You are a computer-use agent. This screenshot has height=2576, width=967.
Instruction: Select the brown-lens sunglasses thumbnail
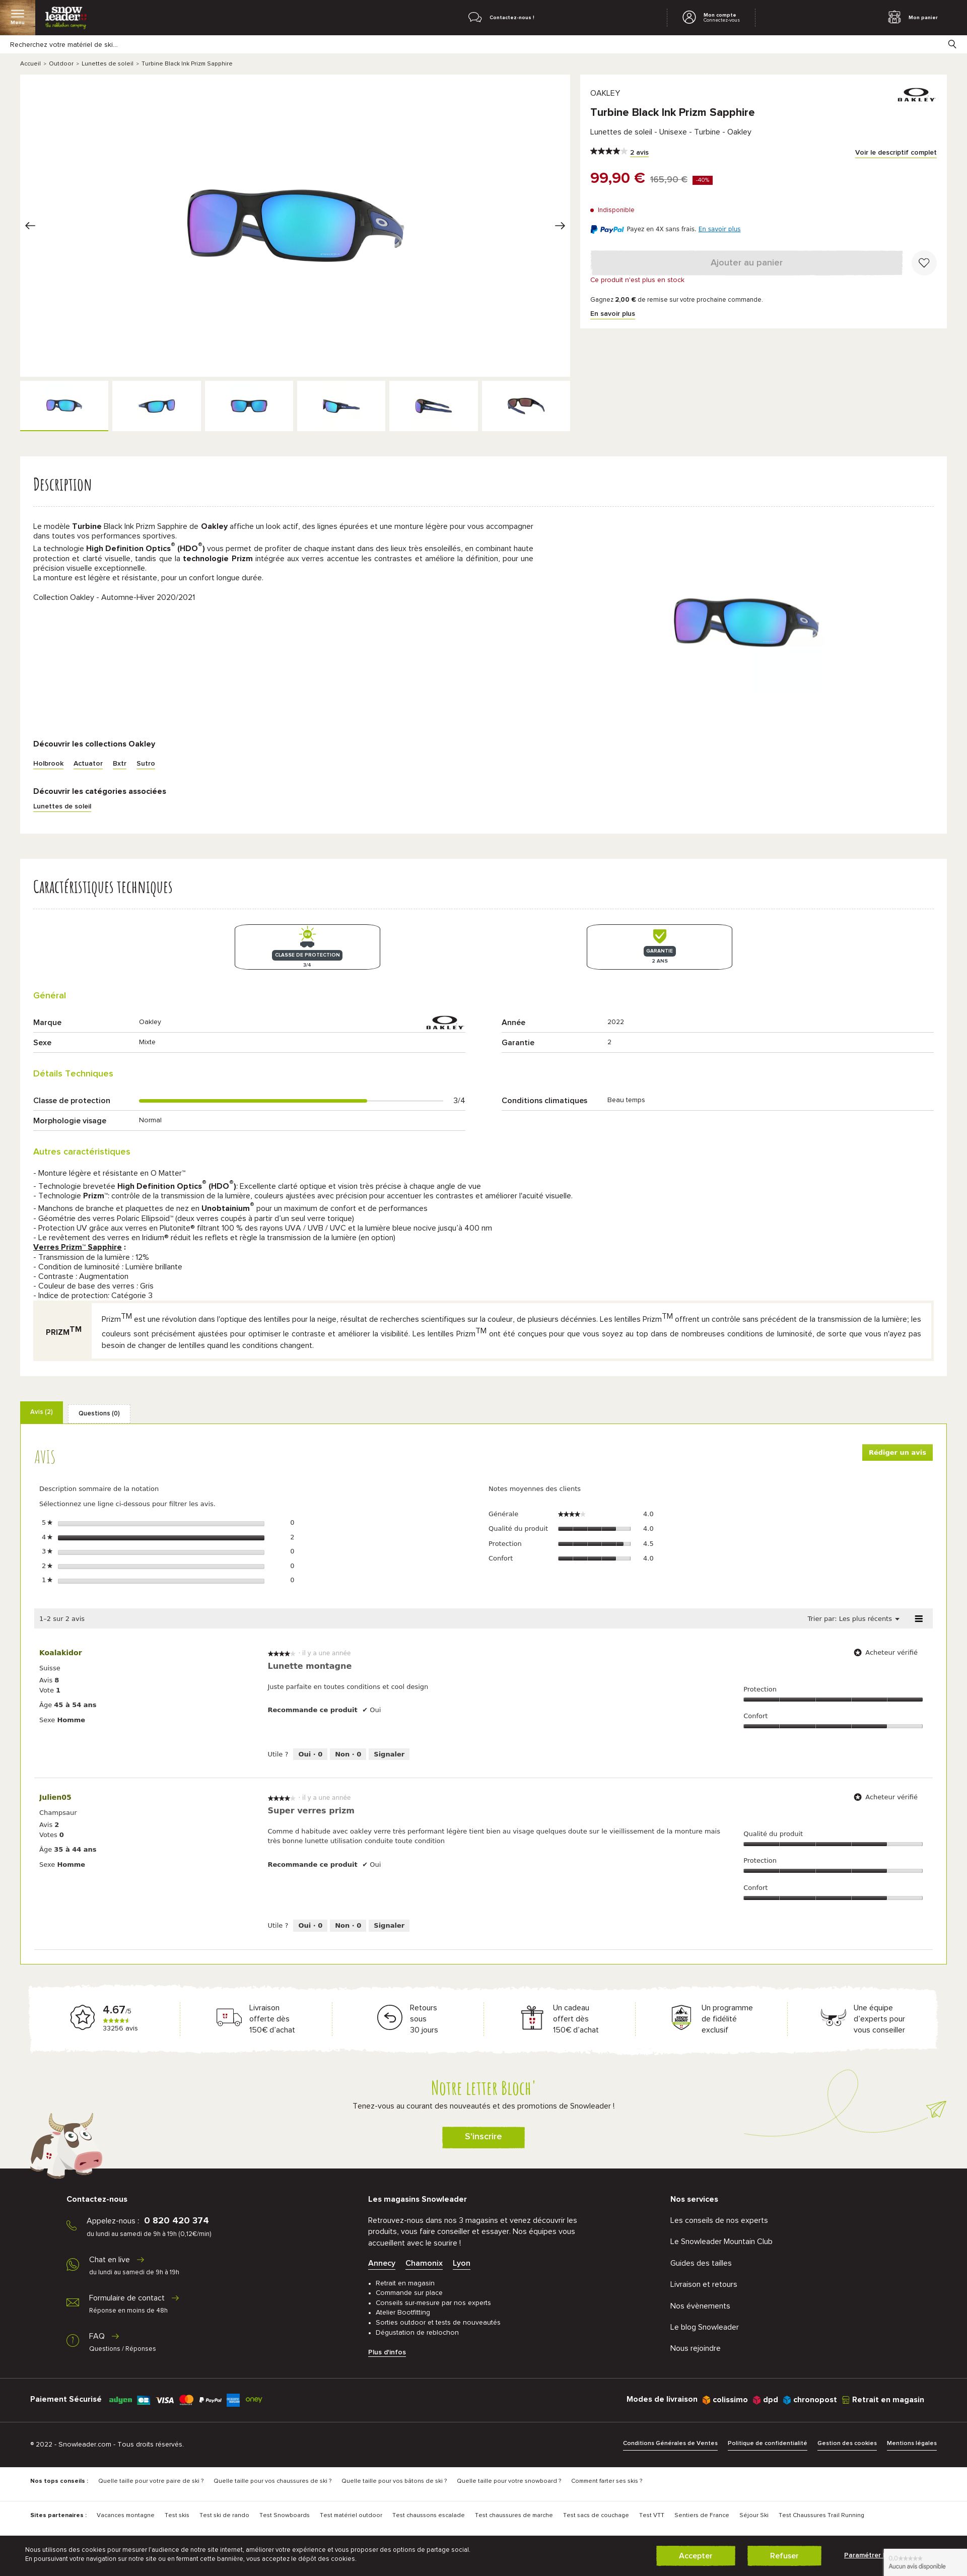pos(526,406)
